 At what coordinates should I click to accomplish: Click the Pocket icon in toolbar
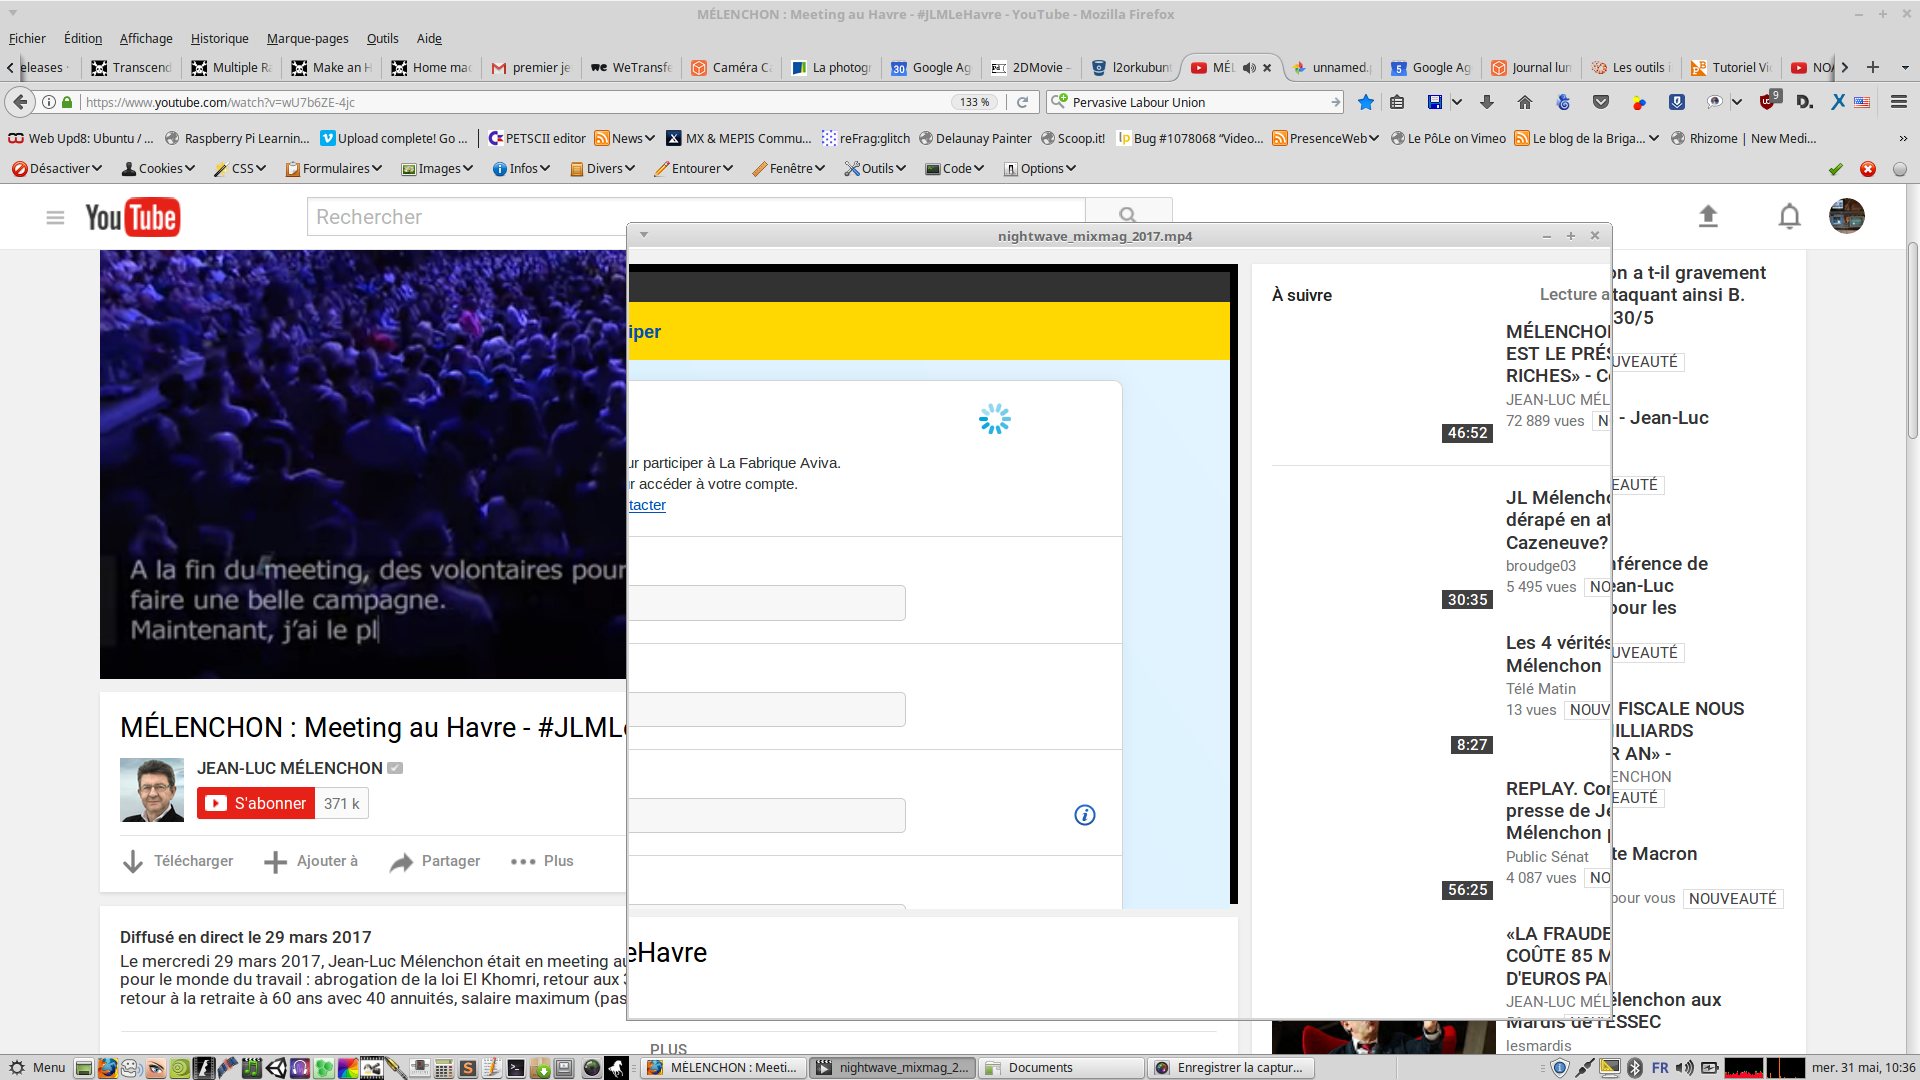click(x=1601, y=102)
